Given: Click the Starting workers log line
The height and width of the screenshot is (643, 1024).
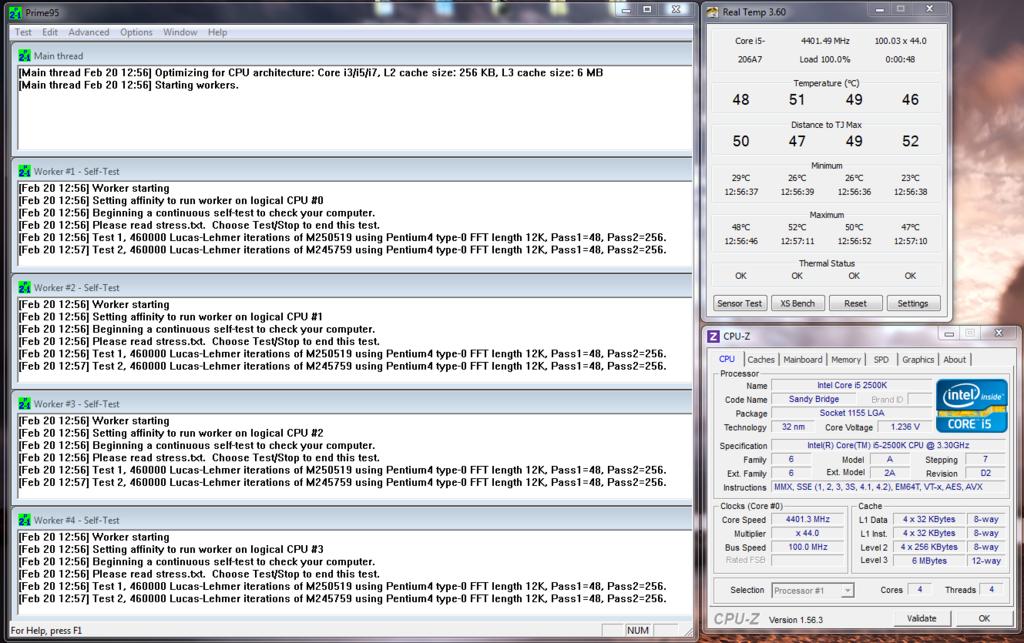Looking at the screenshot, I should point(129,85).
